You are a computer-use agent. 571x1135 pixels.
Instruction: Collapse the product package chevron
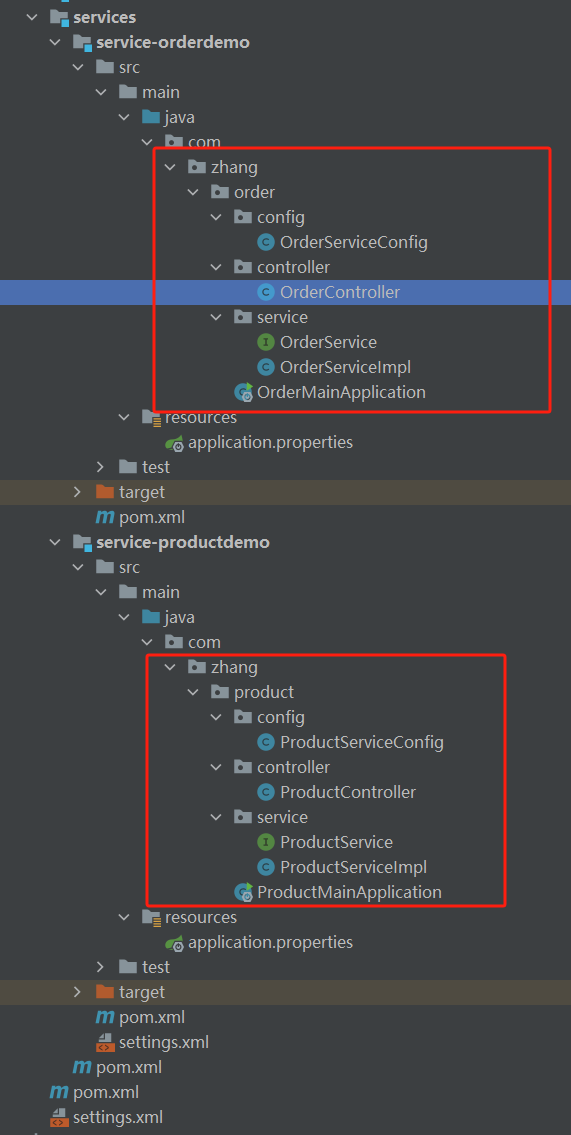[194, 692]
